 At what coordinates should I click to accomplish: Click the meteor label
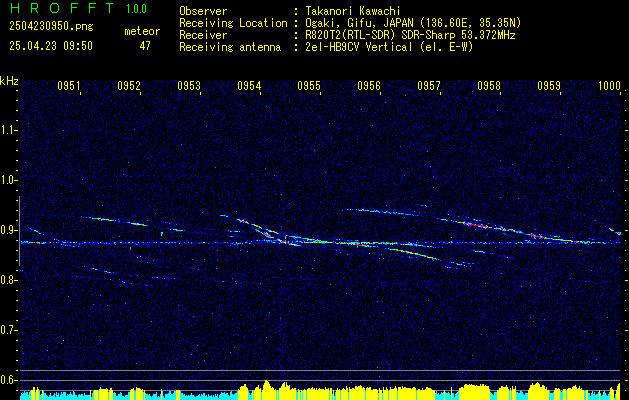142,31
